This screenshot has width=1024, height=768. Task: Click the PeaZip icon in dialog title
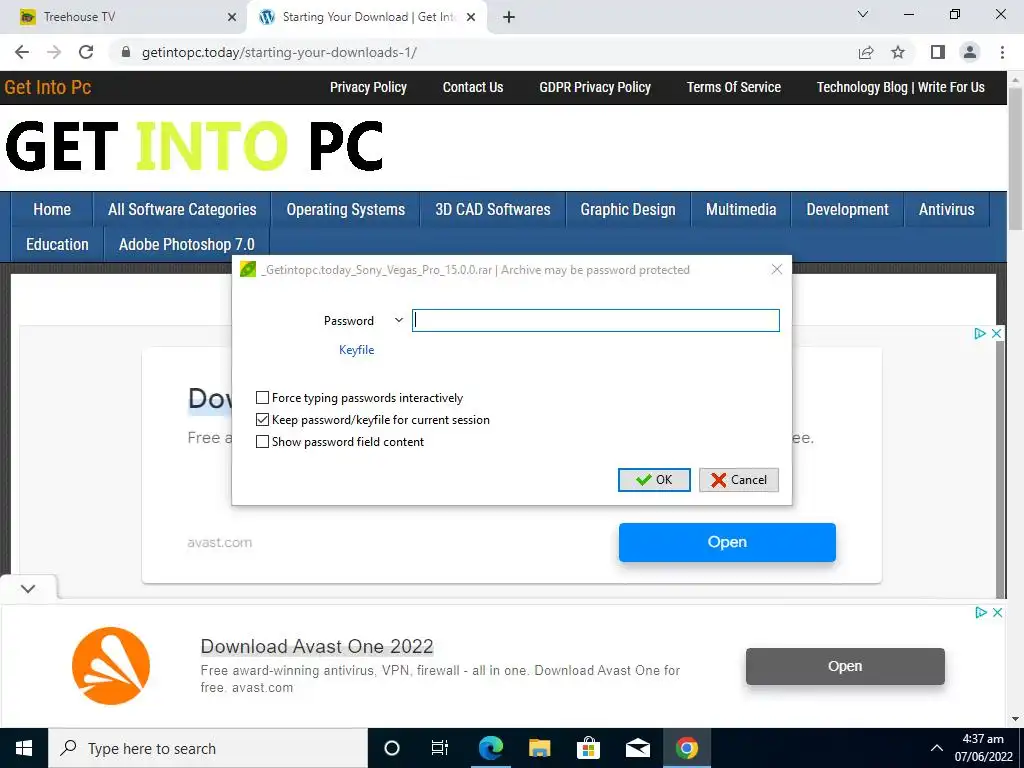(x=248, y=269)
